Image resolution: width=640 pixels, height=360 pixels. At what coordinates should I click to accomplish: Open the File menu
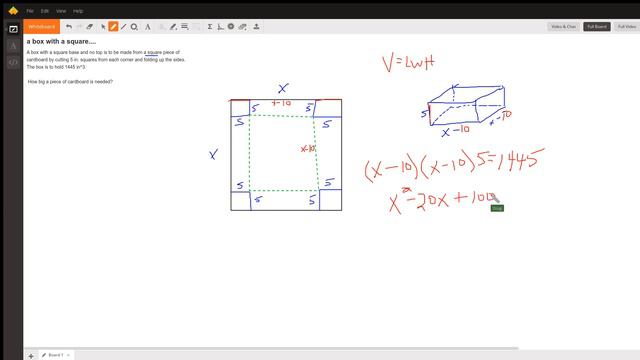click(x=30, y=11)
